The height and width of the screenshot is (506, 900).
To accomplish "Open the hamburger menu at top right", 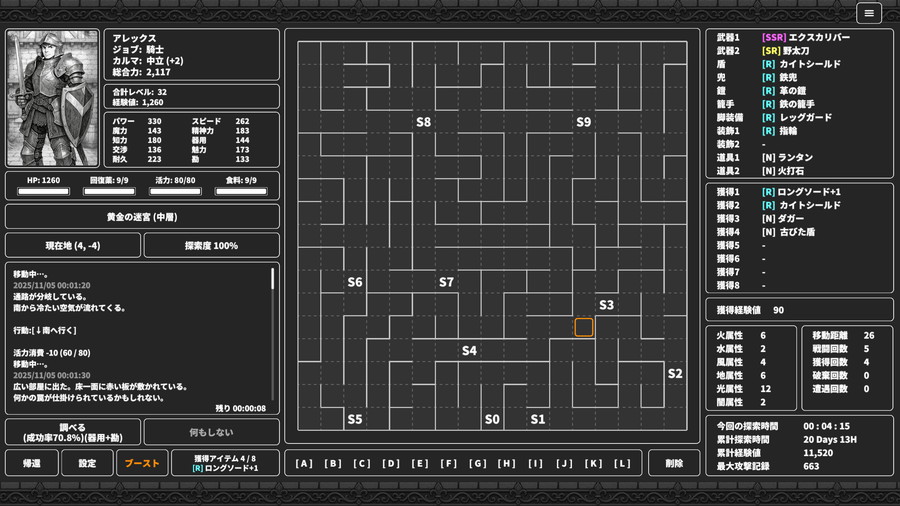I will [x=868, y=13].
